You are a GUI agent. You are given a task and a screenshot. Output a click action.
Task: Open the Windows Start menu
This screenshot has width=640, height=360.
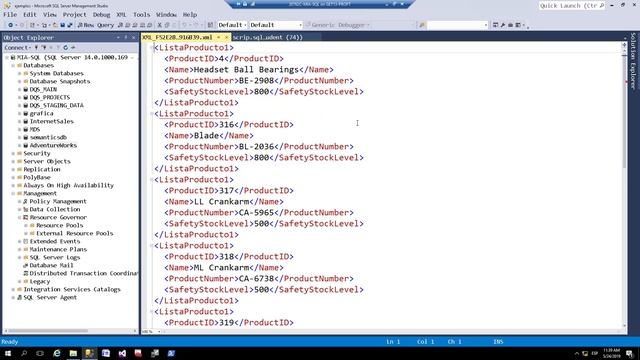coord(8,353)
